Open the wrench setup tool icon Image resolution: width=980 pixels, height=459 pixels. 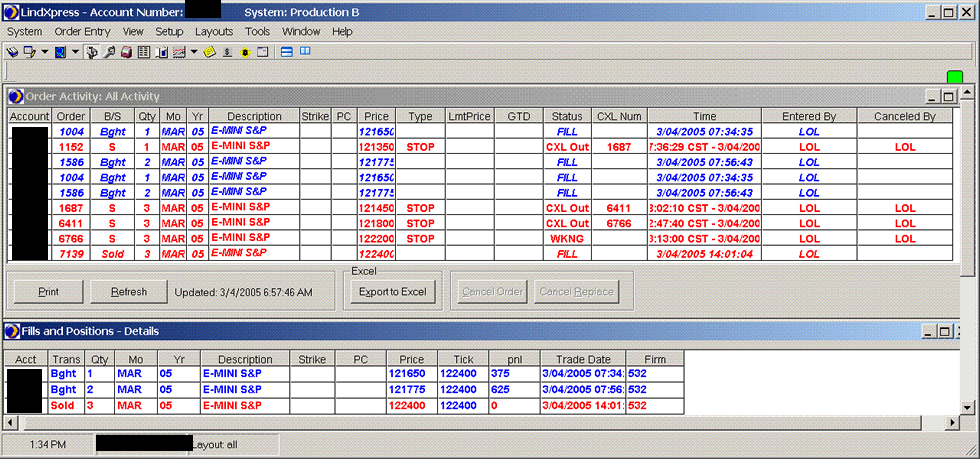point(109,53)
